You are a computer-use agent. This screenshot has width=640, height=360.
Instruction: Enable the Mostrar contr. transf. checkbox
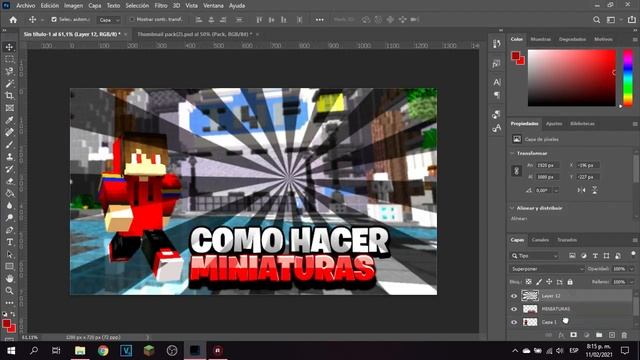(x=131, y=19)
